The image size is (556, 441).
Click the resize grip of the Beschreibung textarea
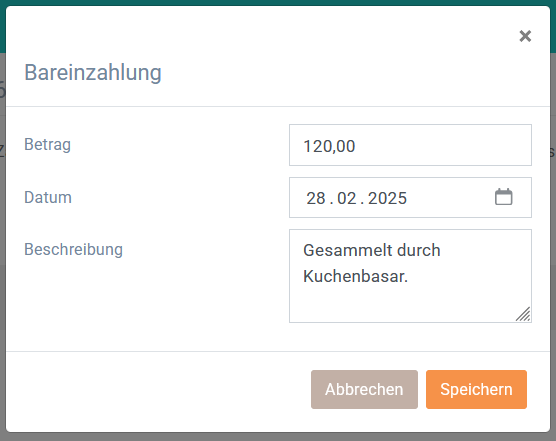click(523, 314)
